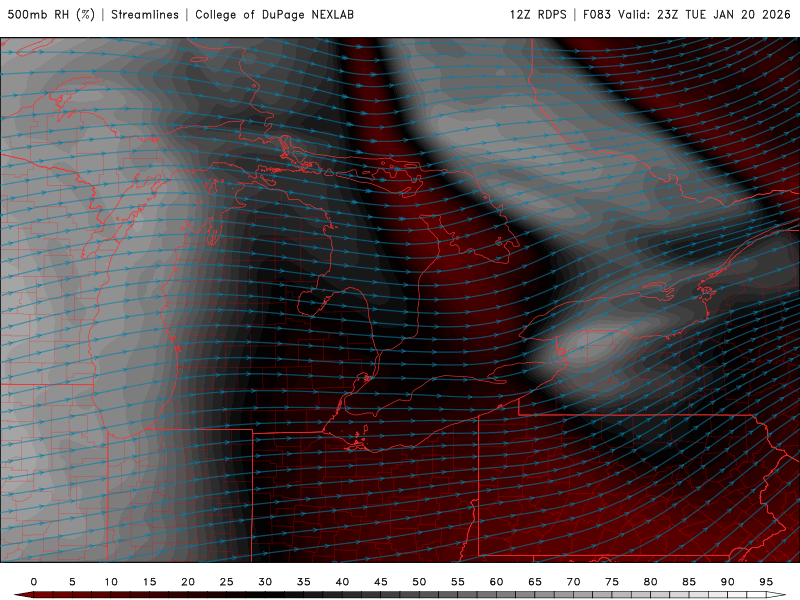The height and width of the screenshot is (600, 800).
Task: Click legend value '90'
Action: pos(727,582)
